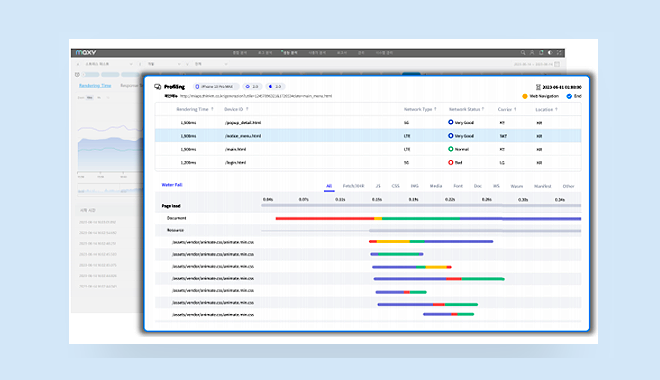Toggle the End checkbox in the legend
The image size is (660, 380).
pyautogui.click(x=569, y=96)
